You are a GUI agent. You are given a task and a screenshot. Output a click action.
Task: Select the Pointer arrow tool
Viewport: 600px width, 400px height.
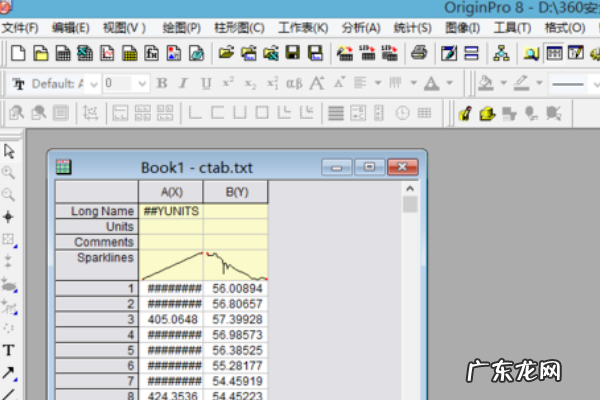point(9,151)
